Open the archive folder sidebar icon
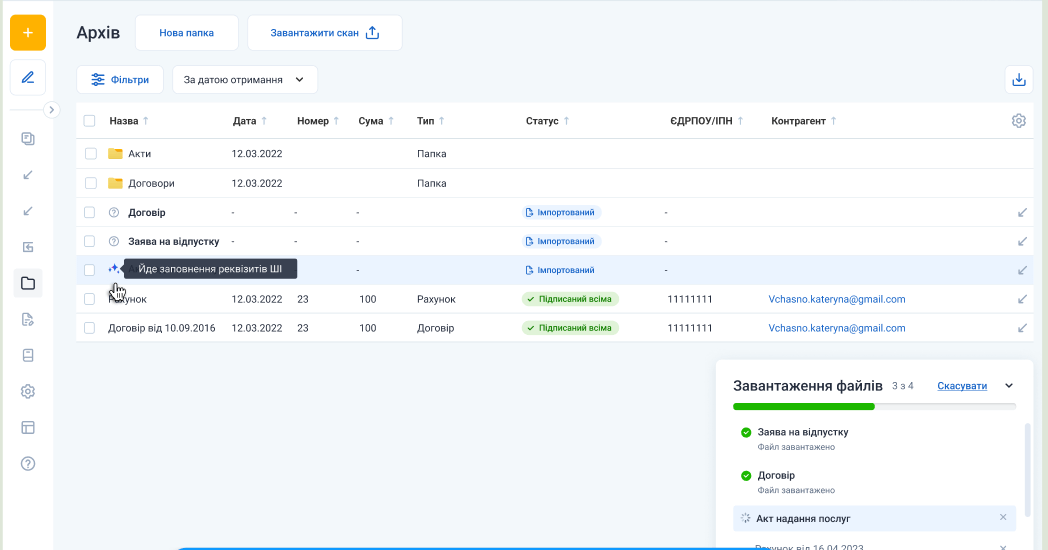1048x550 pixels. [x=28, y=283]
